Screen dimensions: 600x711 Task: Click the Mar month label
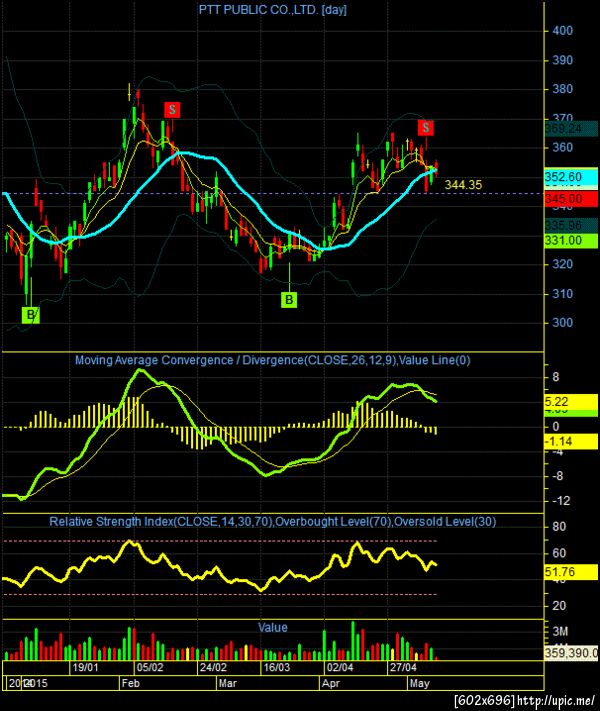tap(227, 683)
